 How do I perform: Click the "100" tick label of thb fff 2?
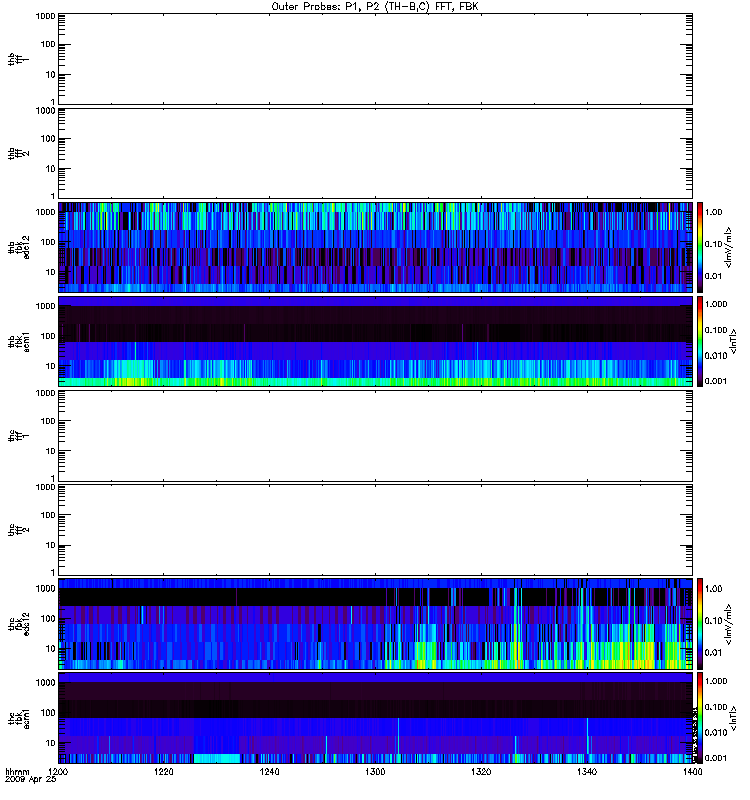point(48,139)
